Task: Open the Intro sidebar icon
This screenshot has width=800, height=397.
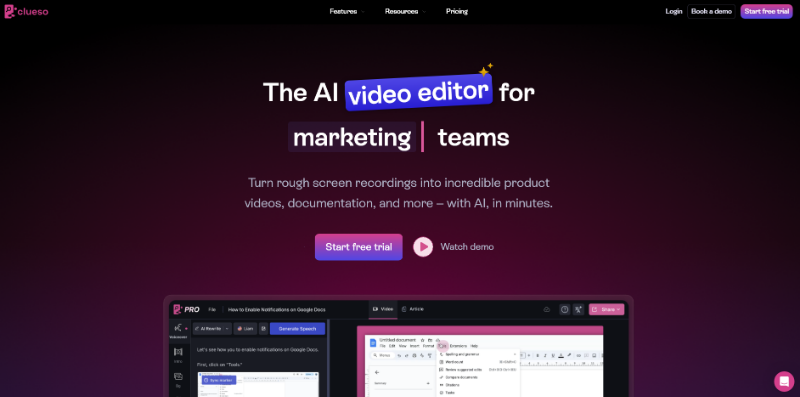Action: coord(179,355)
